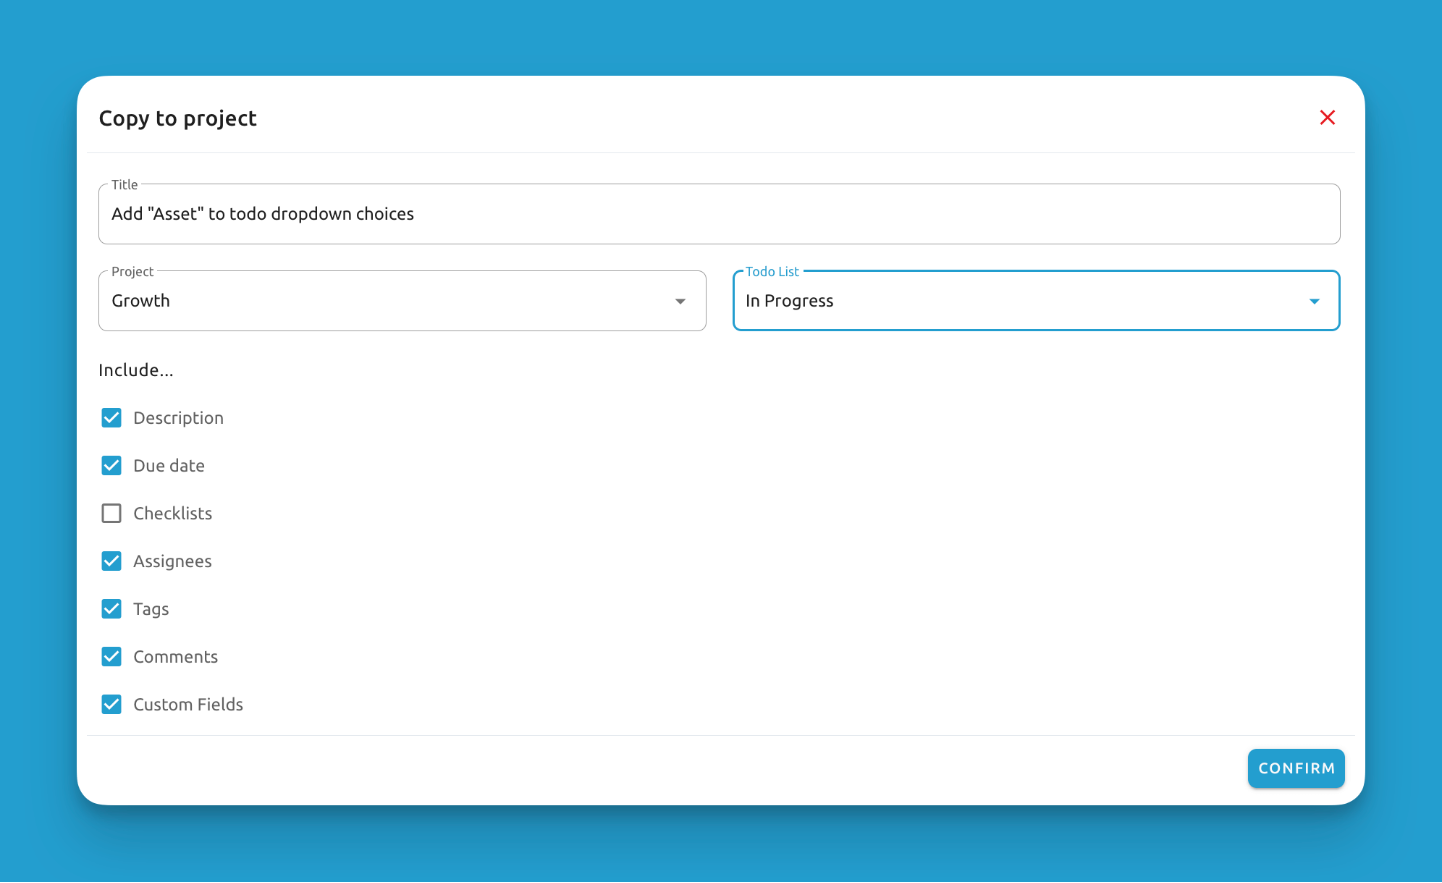Uncheck the Assignees checkbox
Screen dimensions: 1442x883
[x=112, y=561]
